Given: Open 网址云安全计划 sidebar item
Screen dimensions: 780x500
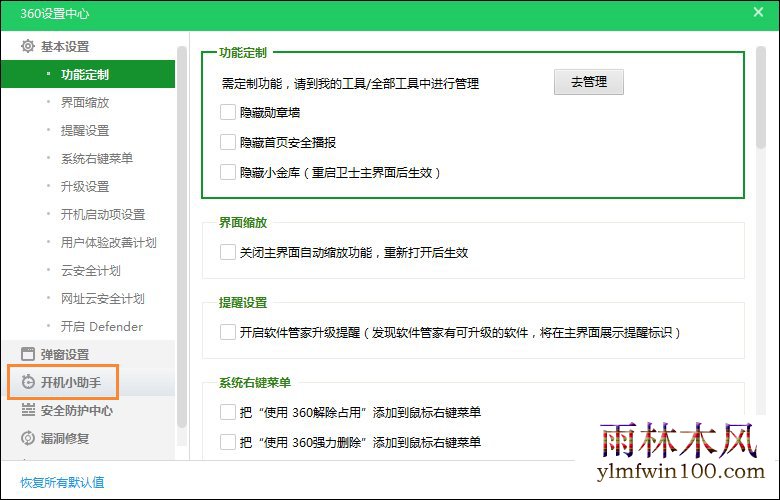Looking at the screenshot, I should 102,299.
